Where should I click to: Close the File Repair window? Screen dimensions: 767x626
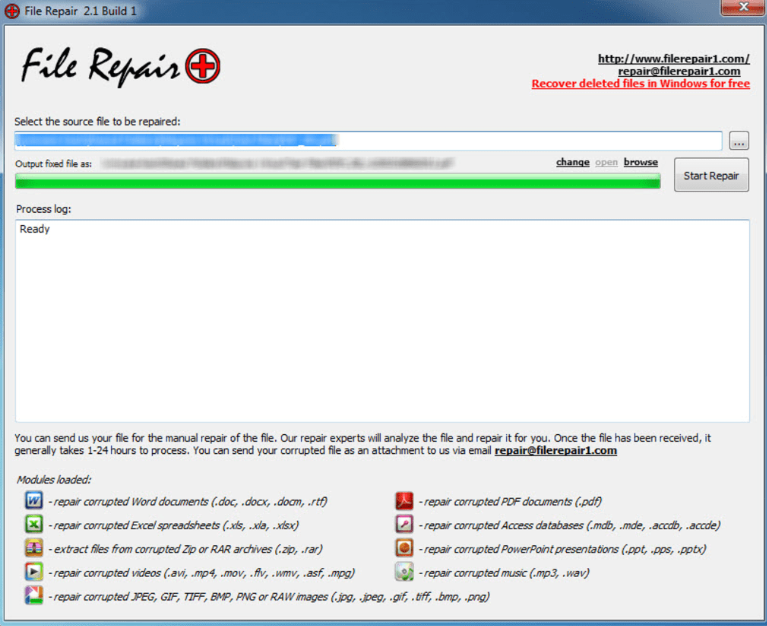point(743,7)
